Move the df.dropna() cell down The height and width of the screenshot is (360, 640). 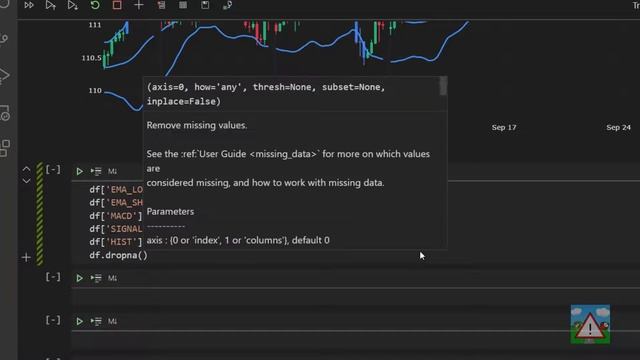coord(27,180)
